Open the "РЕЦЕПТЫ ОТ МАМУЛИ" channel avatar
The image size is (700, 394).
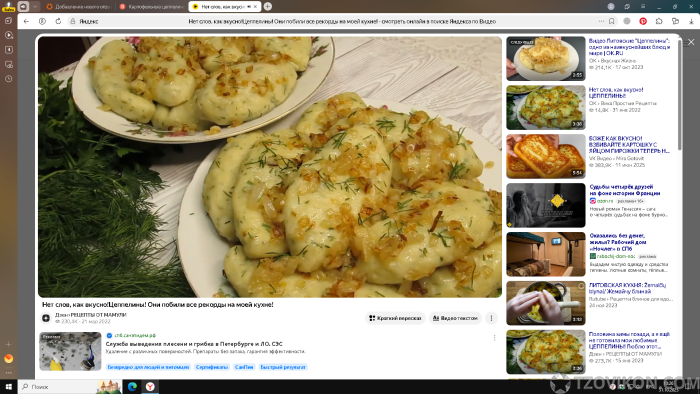tap(46, 318)
